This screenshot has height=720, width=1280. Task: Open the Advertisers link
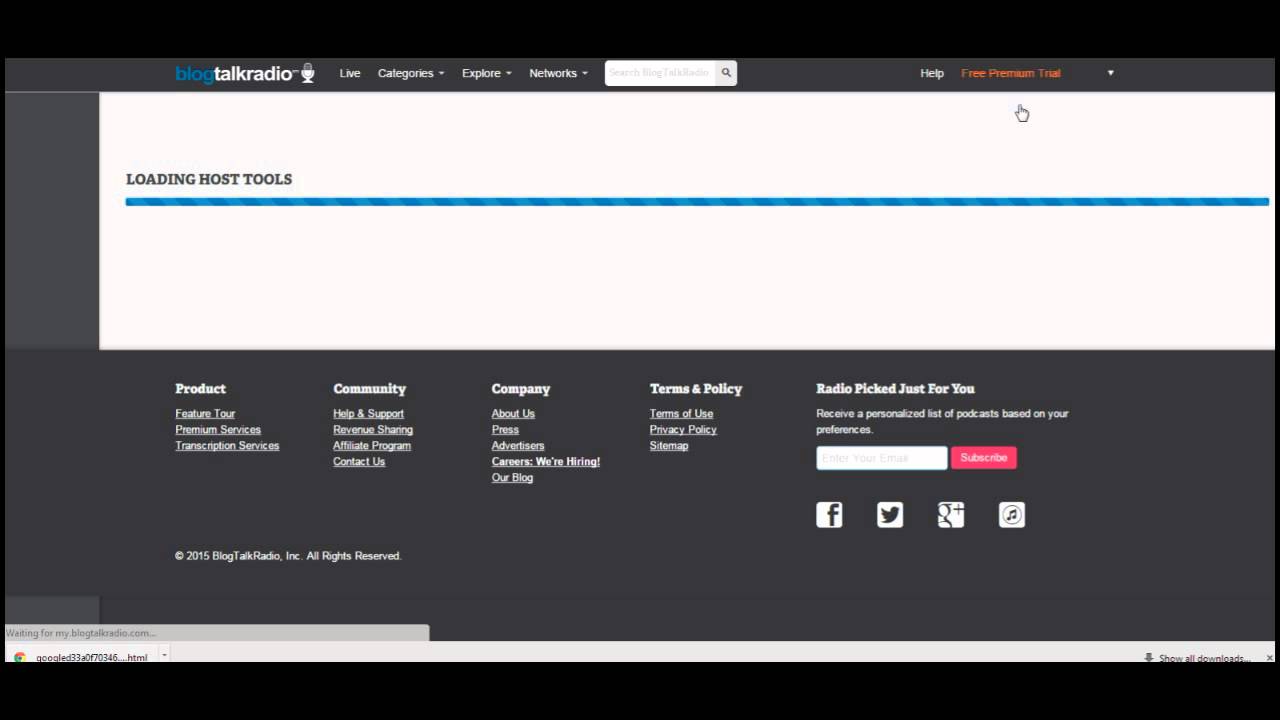pos(518,446)
